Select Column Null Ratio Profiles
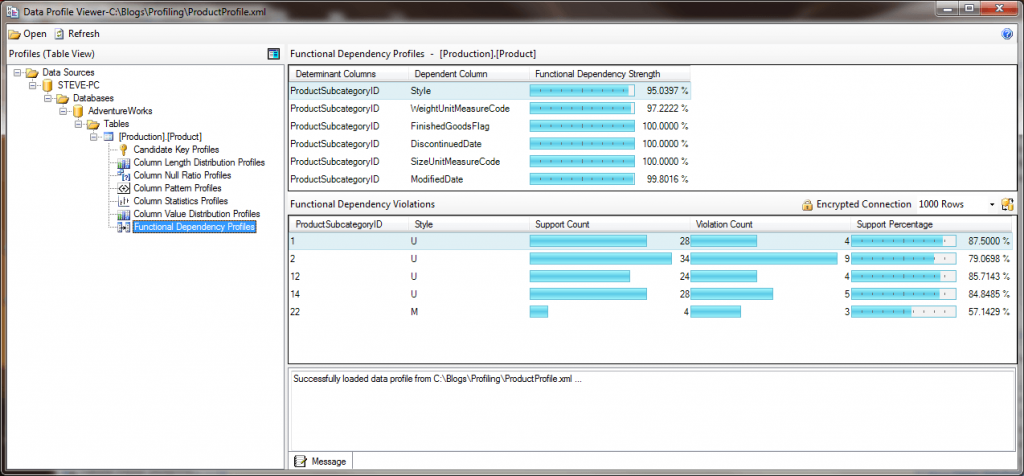The height and width of the screenshot is (476, 1024). pyautogui.click(x=182, y=175)
